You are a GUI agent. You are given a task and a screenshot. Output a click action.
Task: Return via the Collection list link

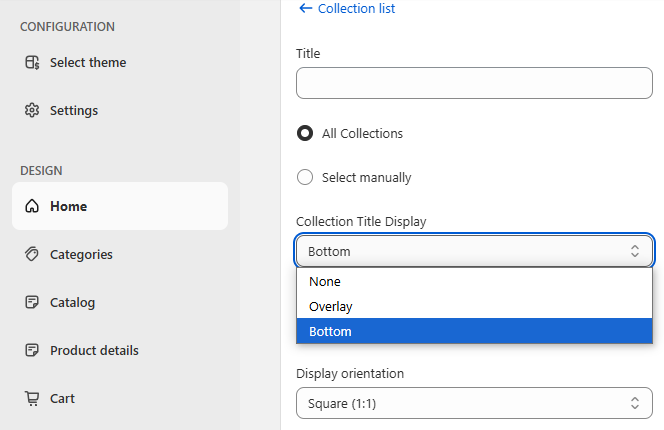coord(356,8)
